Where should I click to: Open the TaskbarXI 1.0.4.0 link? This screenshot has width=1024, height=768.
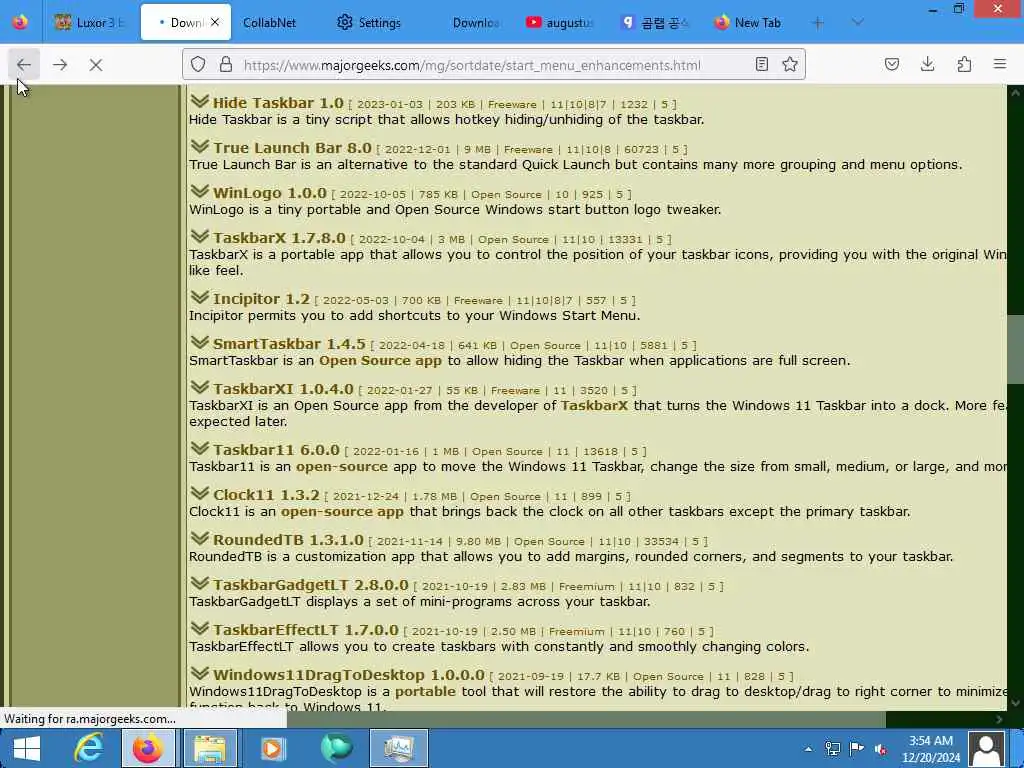(x=283, y=389)
